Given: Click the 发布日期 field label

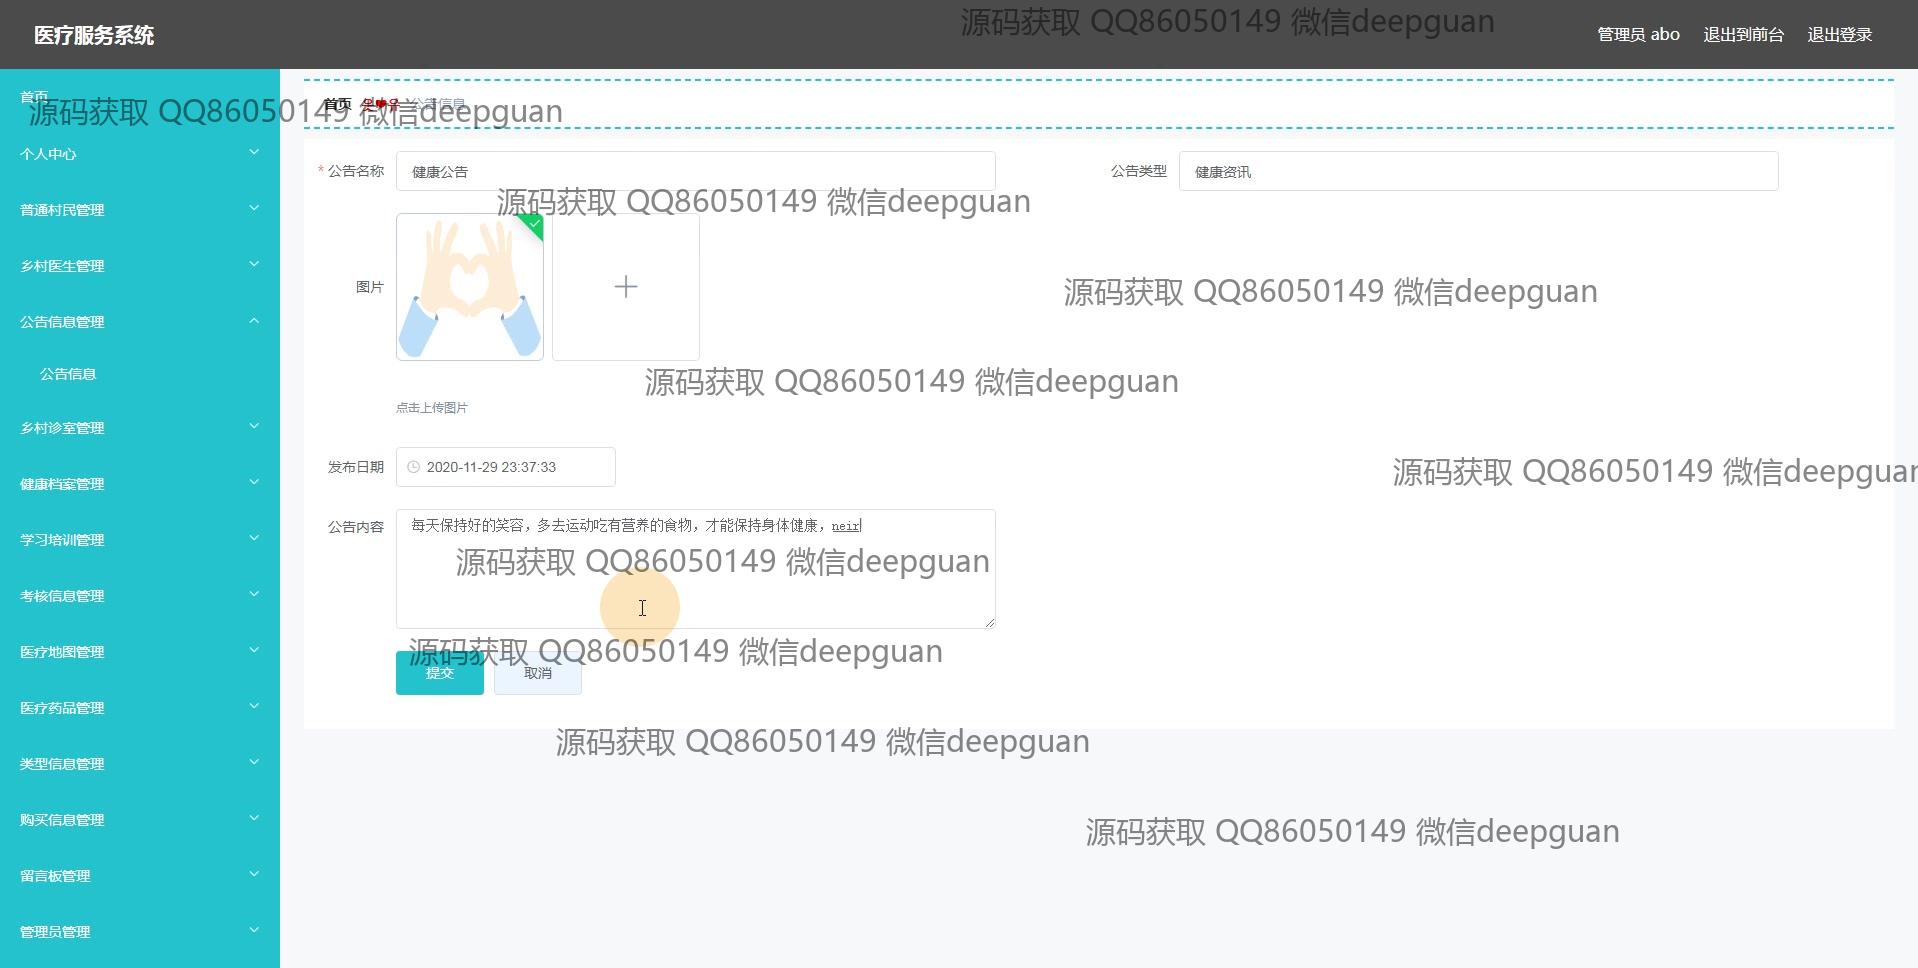Looking at the screenshot, I should pyautogui.click(x=356, y=467).
